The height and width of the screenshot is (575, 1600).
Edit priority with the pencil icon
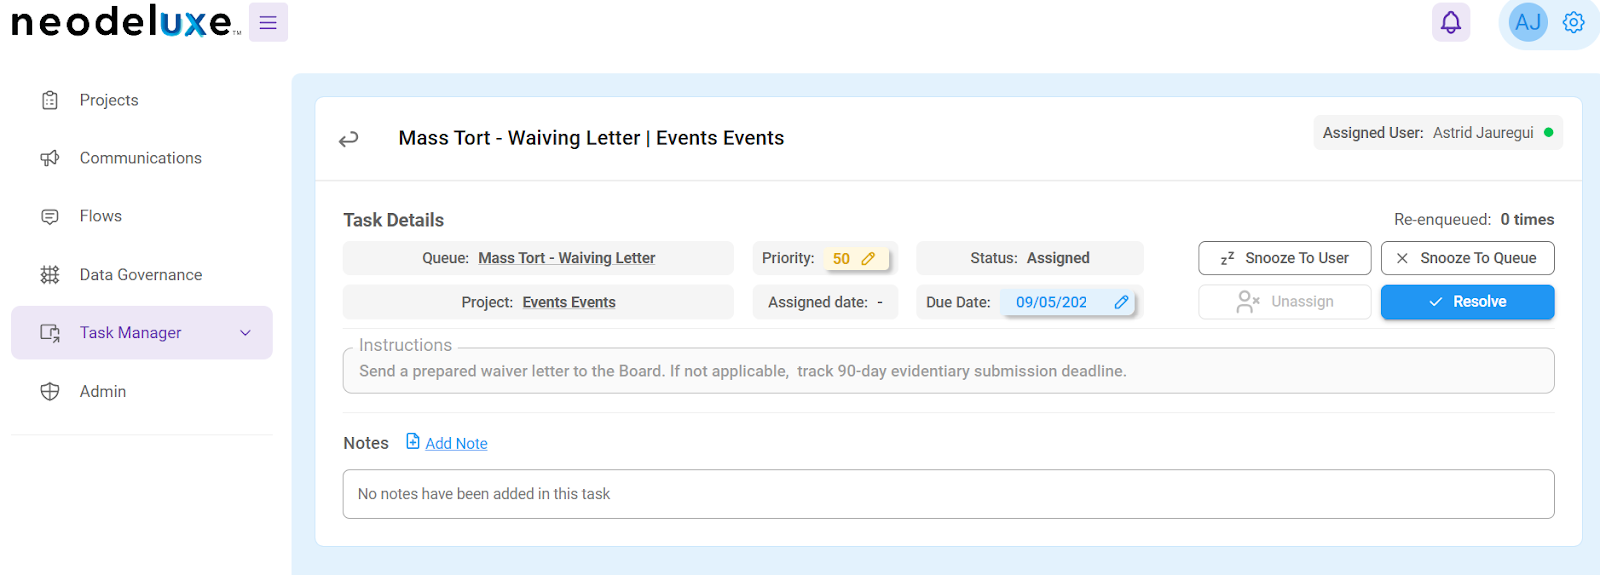click(868, 259)
